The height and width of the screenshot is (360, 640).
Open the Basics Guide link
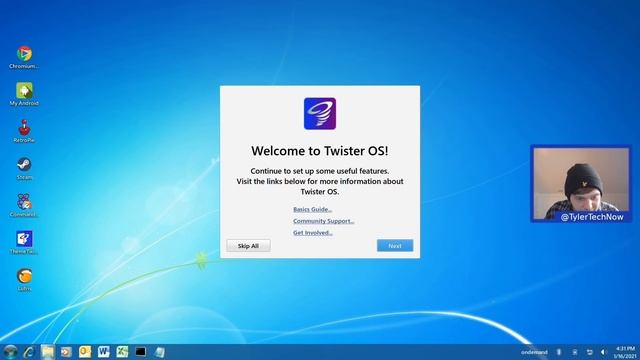click(x=313, y=209)
